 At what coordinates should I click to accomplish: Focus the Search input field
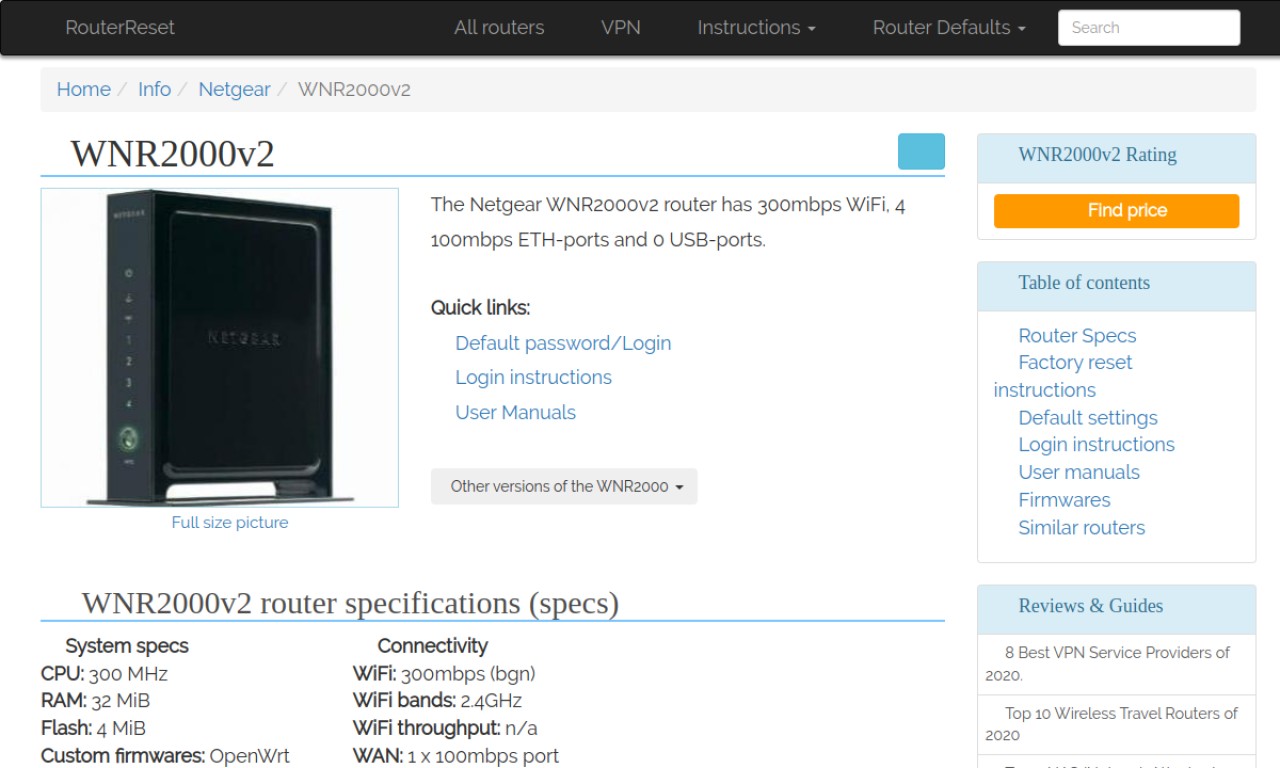(x=1149, y=28)
